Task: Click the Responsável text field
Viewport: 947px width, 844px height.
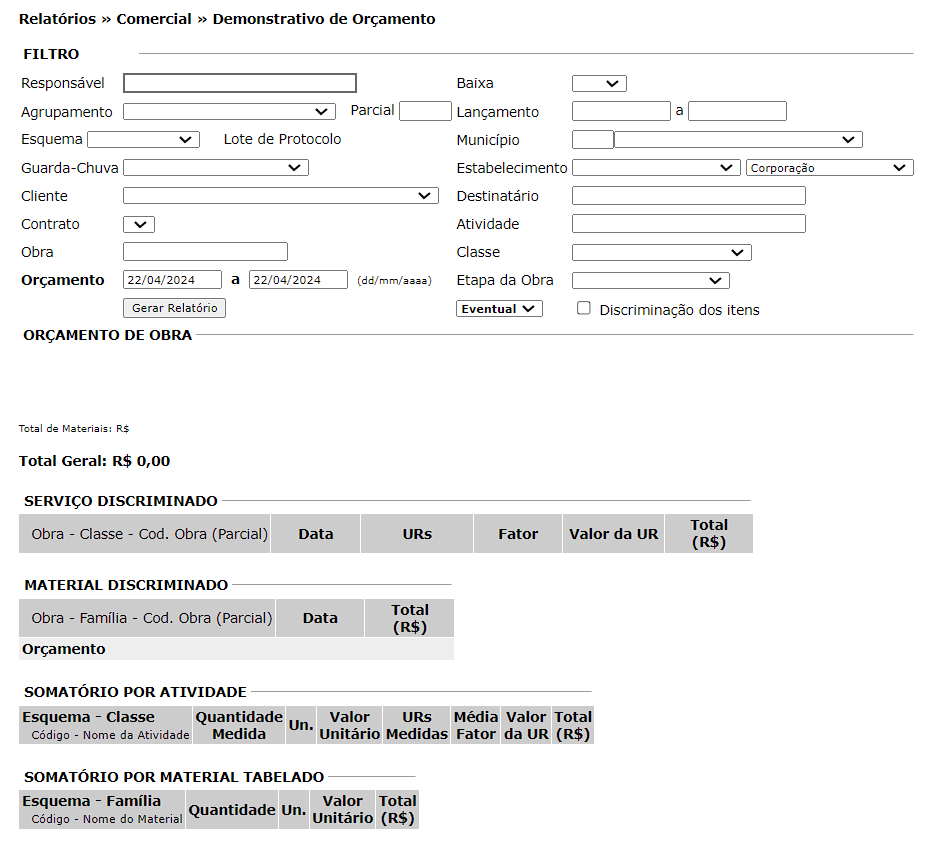Action: pos(239,83)
